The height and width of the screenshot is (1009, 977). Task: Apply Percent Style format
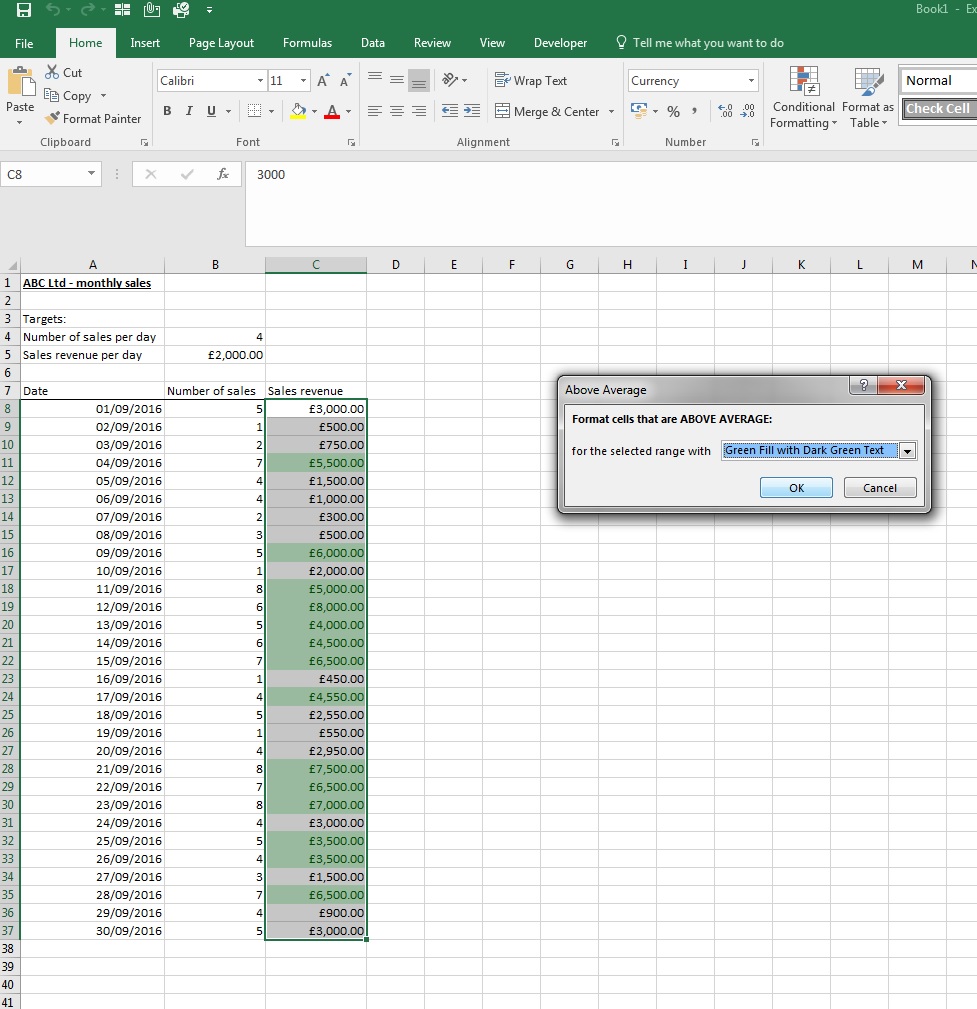673,111
